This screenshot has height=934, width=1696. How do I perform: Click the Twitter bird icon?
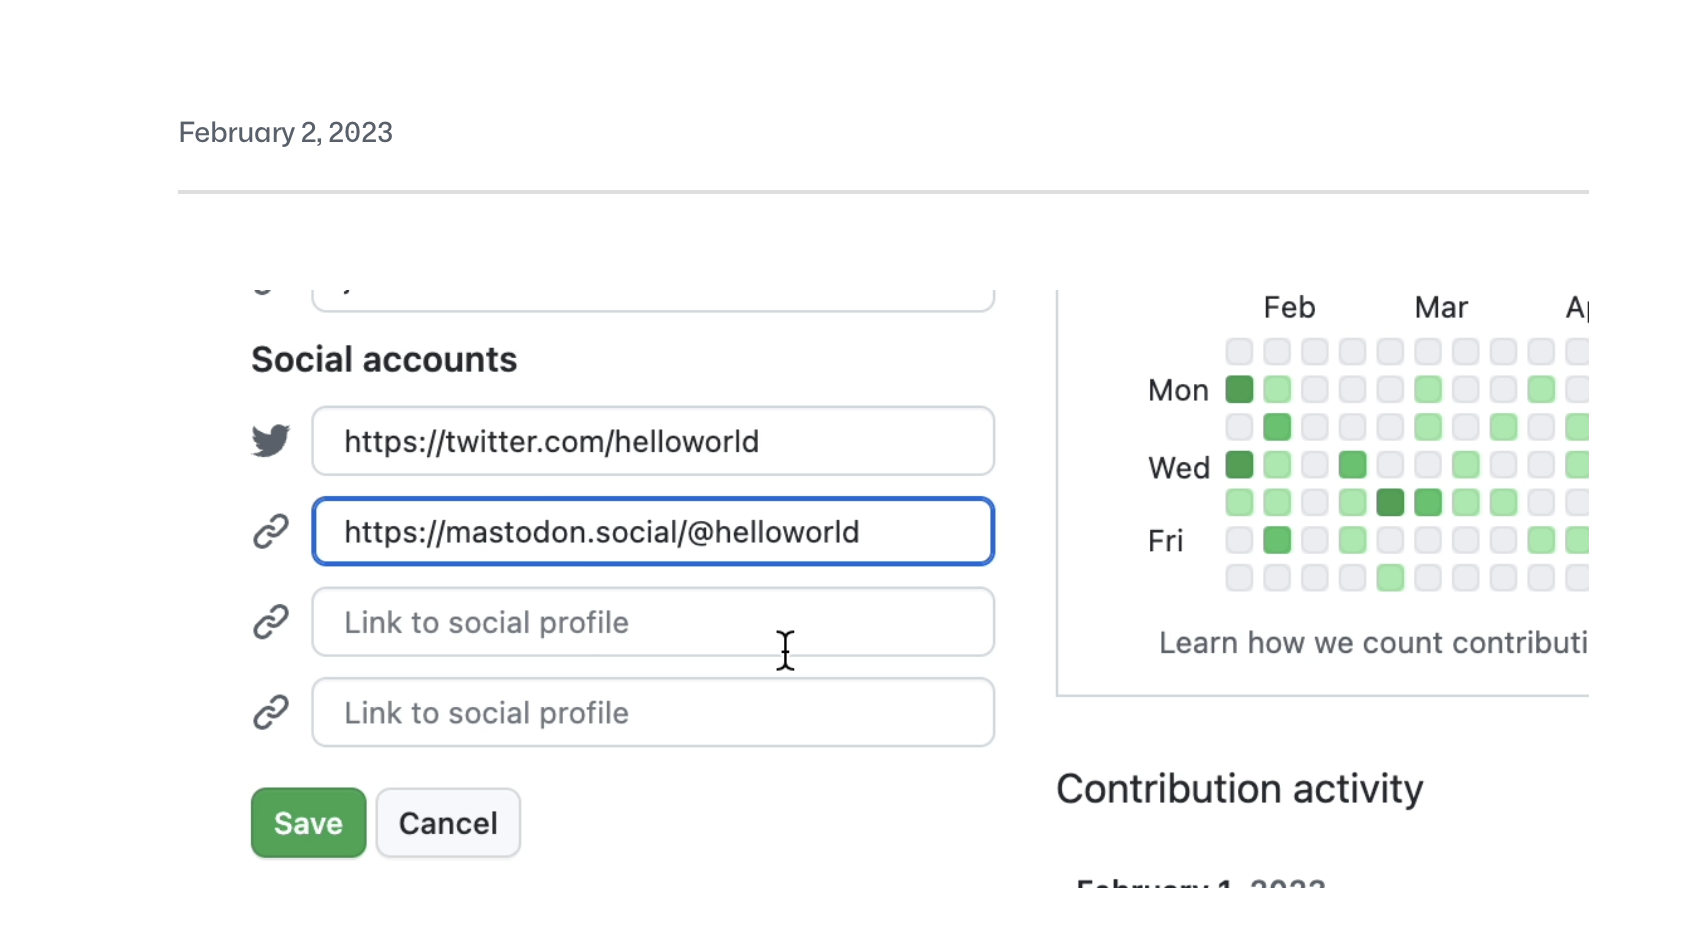[x=270, y=440]
